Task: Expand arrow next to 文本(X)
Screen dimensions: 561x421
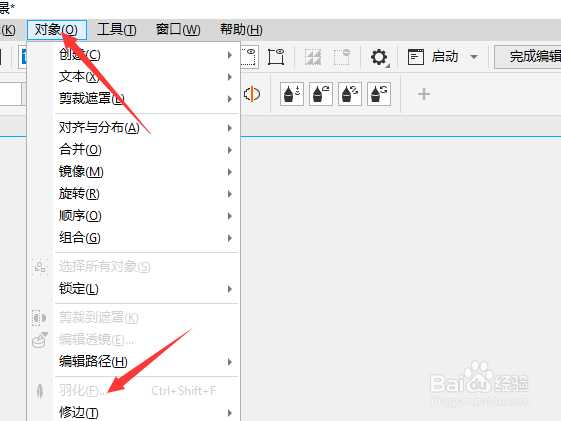Action: pyautogui.click(x=230, y=77)
